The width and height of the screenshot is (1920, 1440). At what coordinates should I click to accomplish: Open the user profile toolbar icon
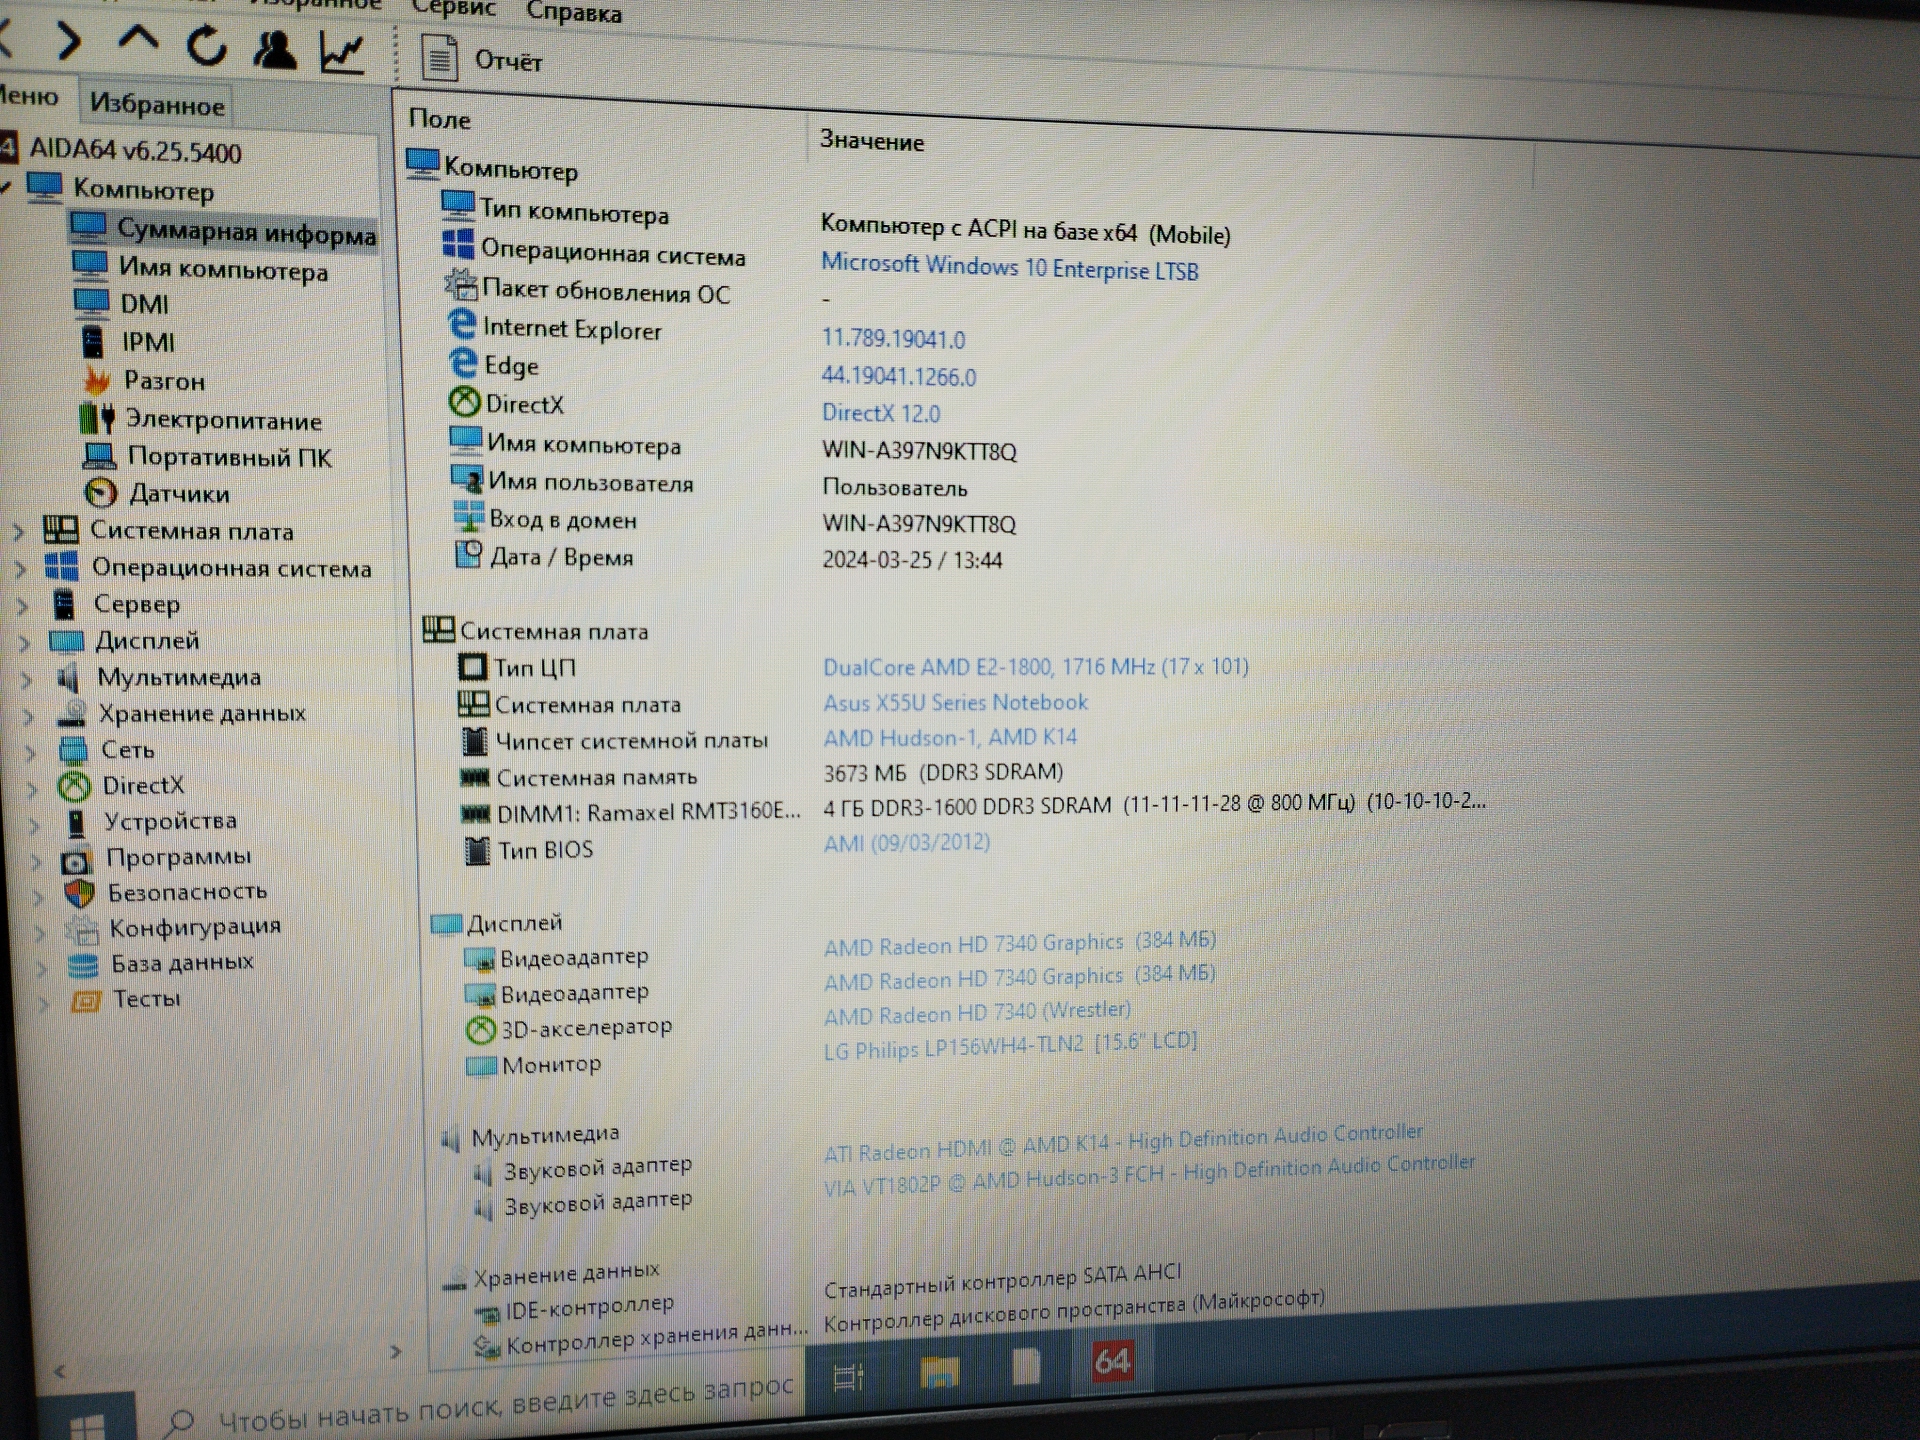click(274, 49)
